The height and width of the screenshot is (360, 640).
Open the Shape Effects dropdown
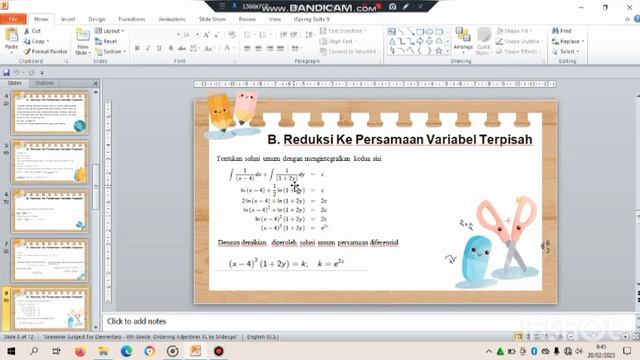click(518, 51)
